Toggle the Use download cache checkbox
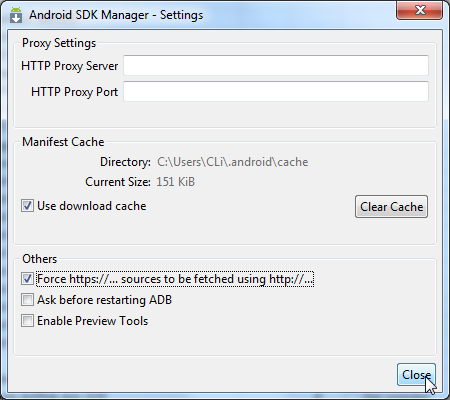 [x=27, y=206]
